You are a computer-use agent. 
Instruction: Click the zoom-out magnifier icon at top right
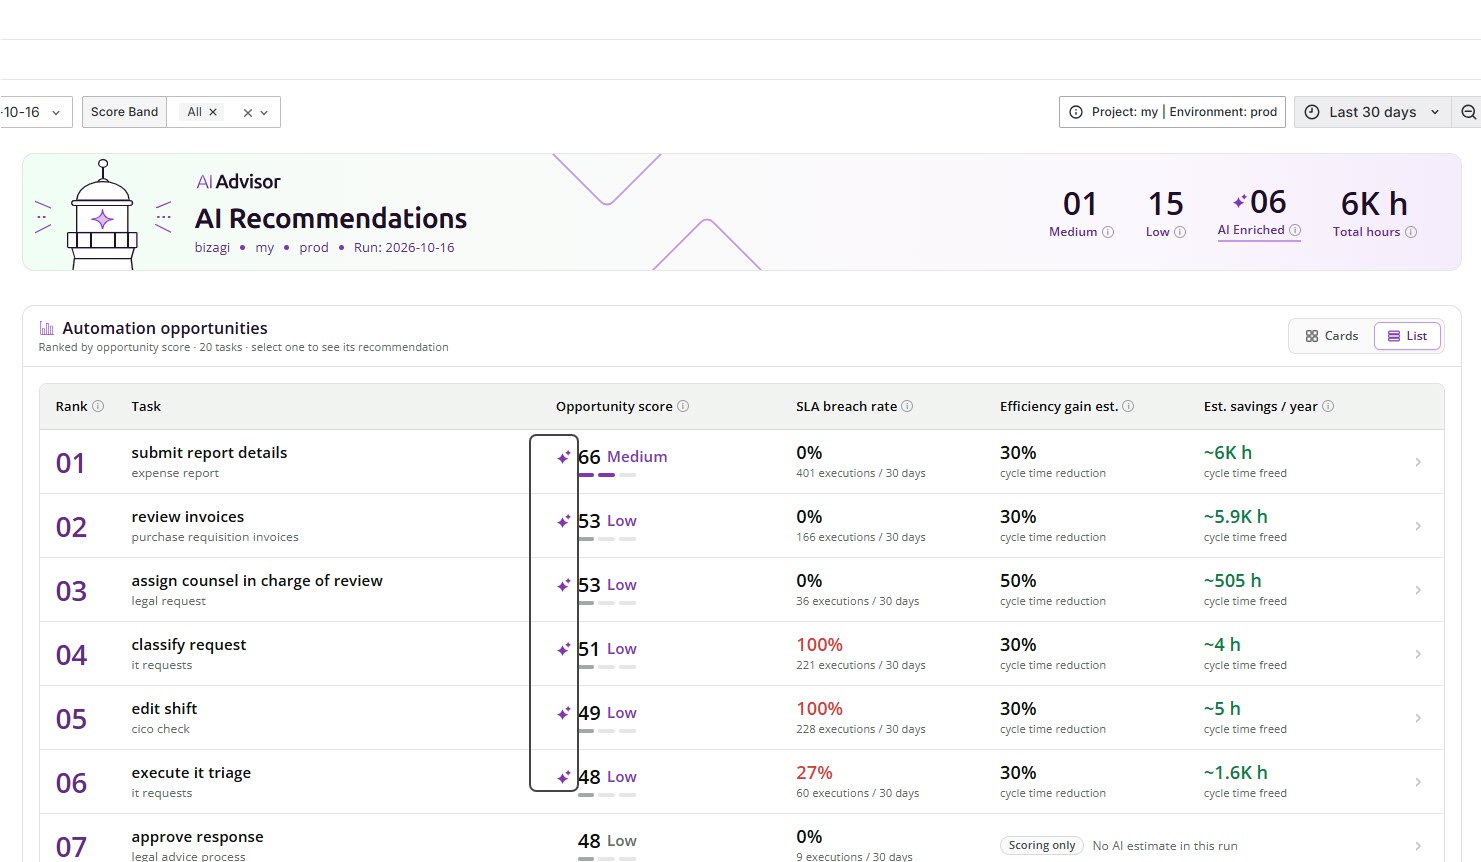pyautogui.click(x=1468, y=112)
